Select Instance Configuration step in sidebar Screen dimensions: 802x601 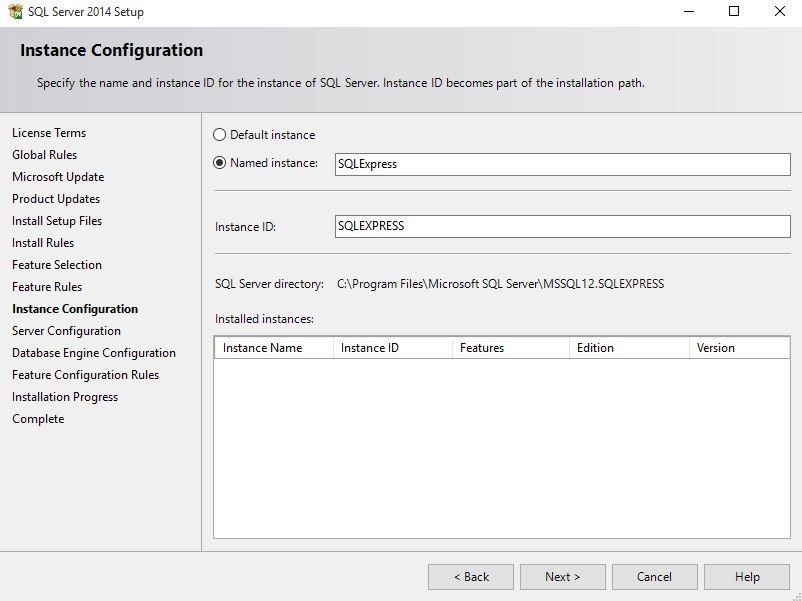[x=75, y=308]
